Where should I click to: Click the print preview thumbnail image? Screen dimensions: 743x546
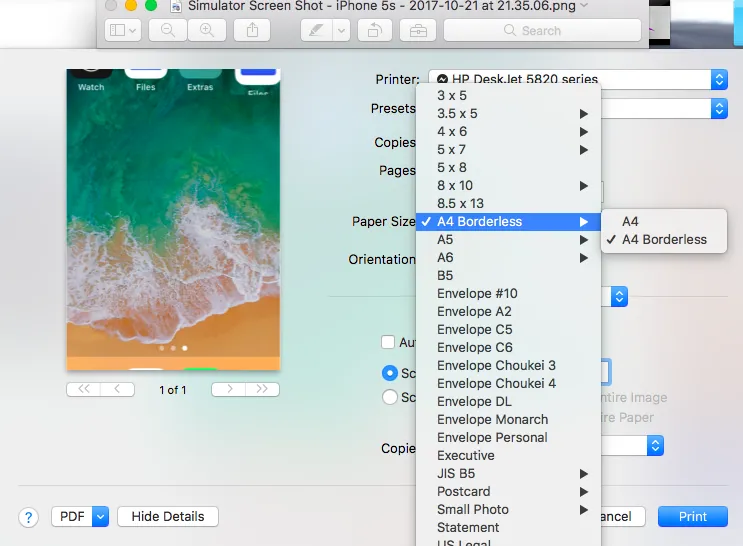click(x=173, y=219)
